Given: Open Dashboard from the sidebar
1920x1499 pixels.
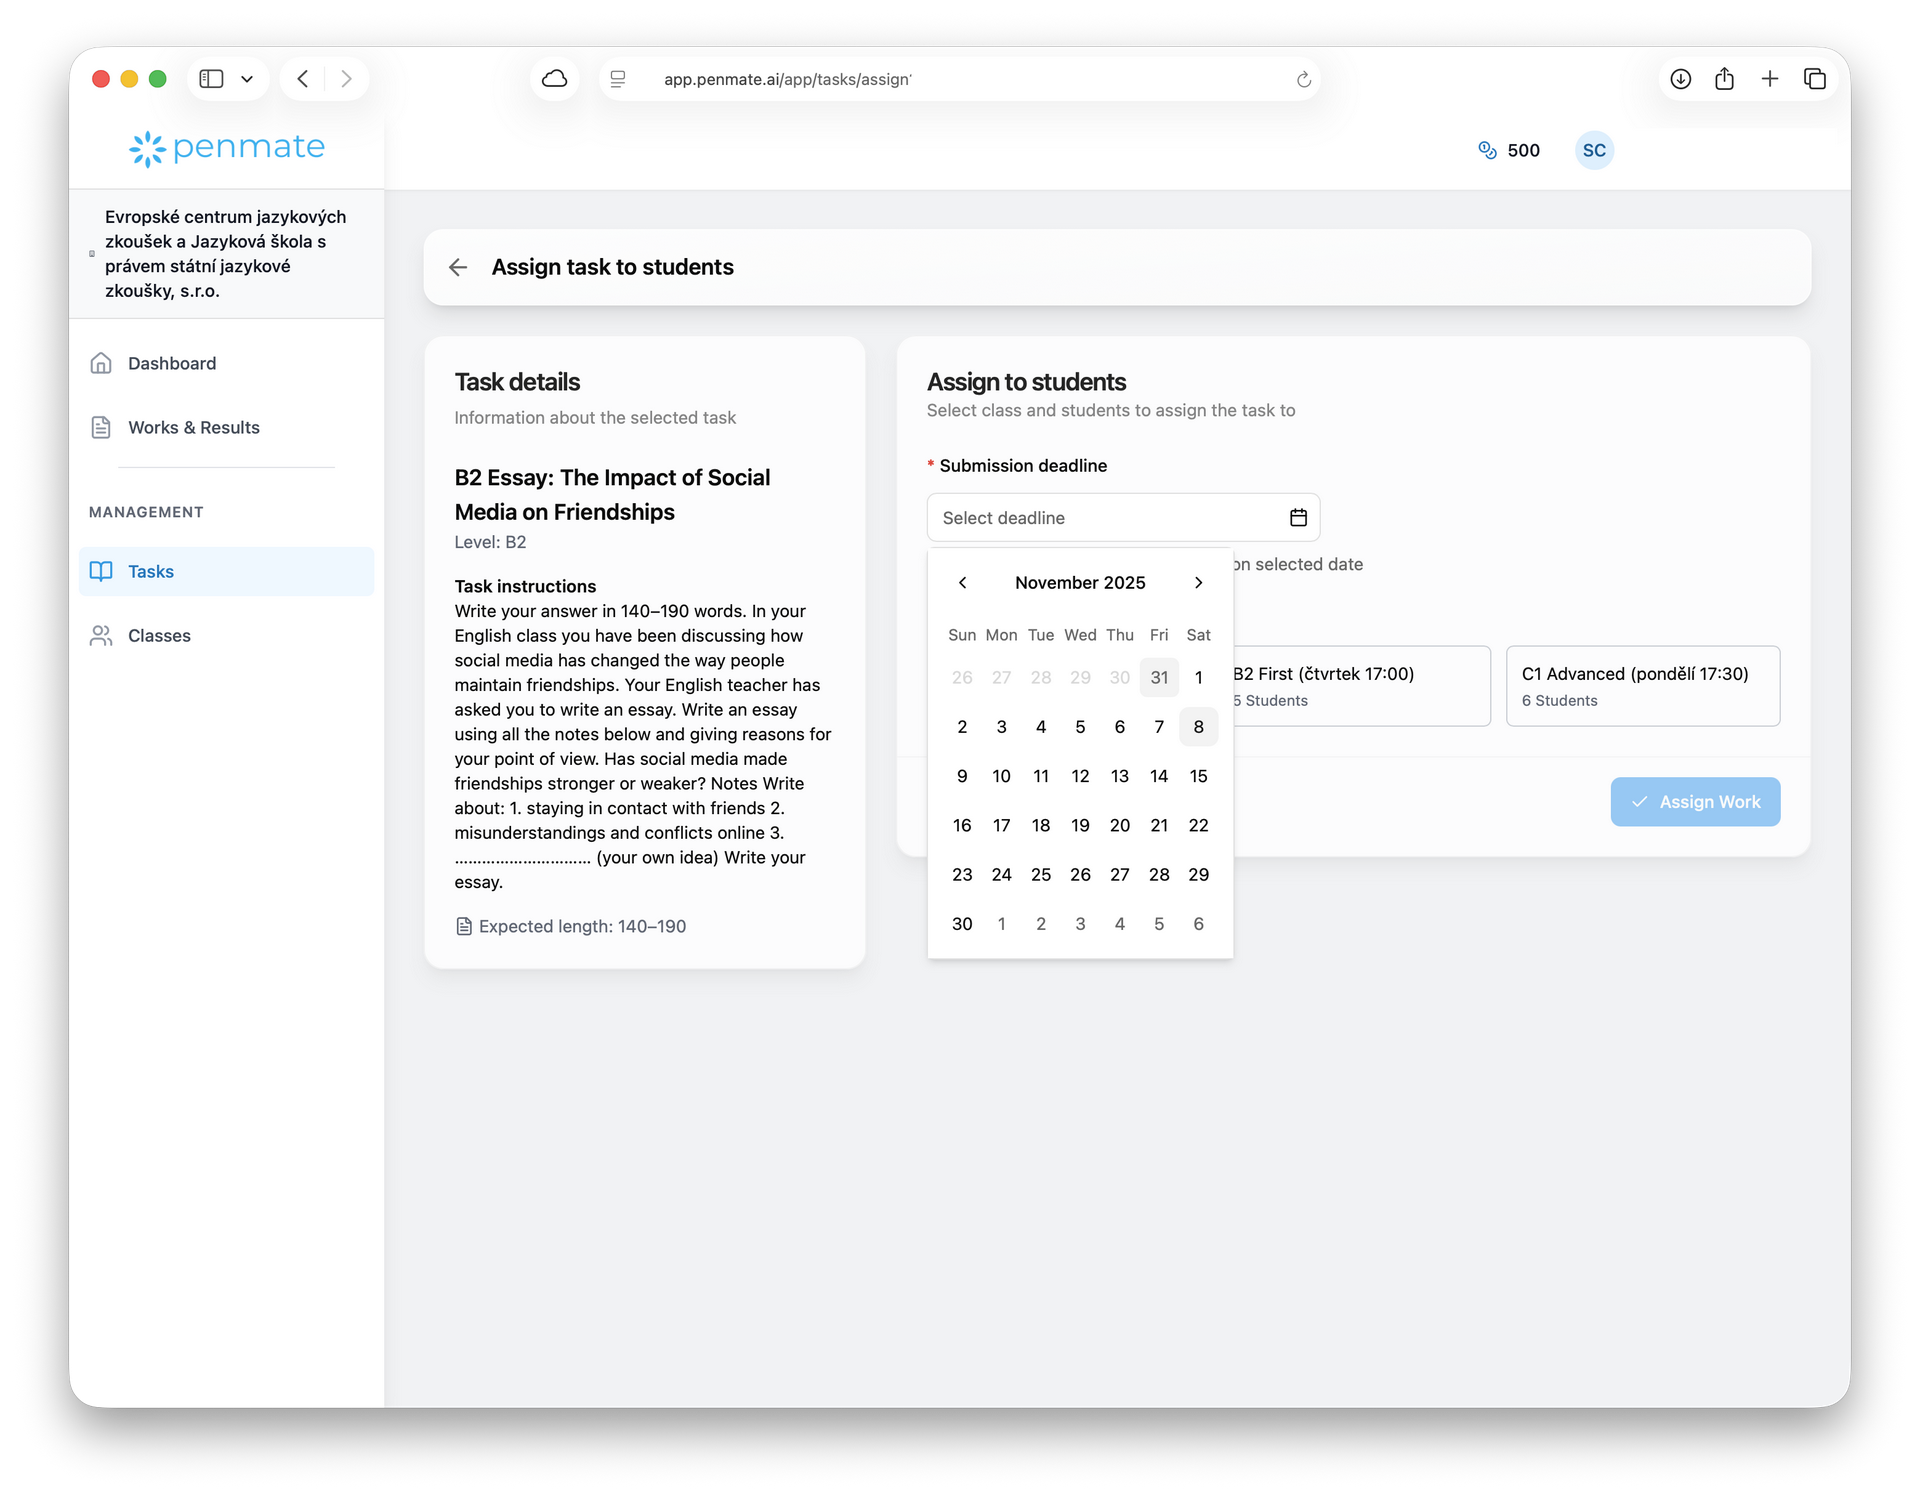Looking at the screenshot, I should point(172,363).
